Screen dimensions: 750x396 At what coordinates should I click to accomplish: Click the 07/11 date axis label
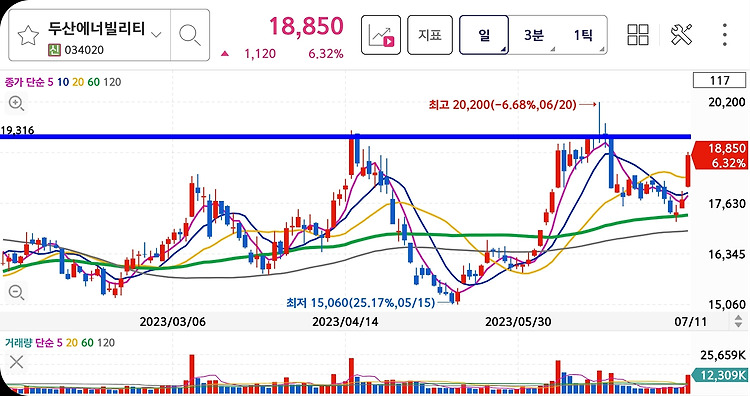[690, 321]
